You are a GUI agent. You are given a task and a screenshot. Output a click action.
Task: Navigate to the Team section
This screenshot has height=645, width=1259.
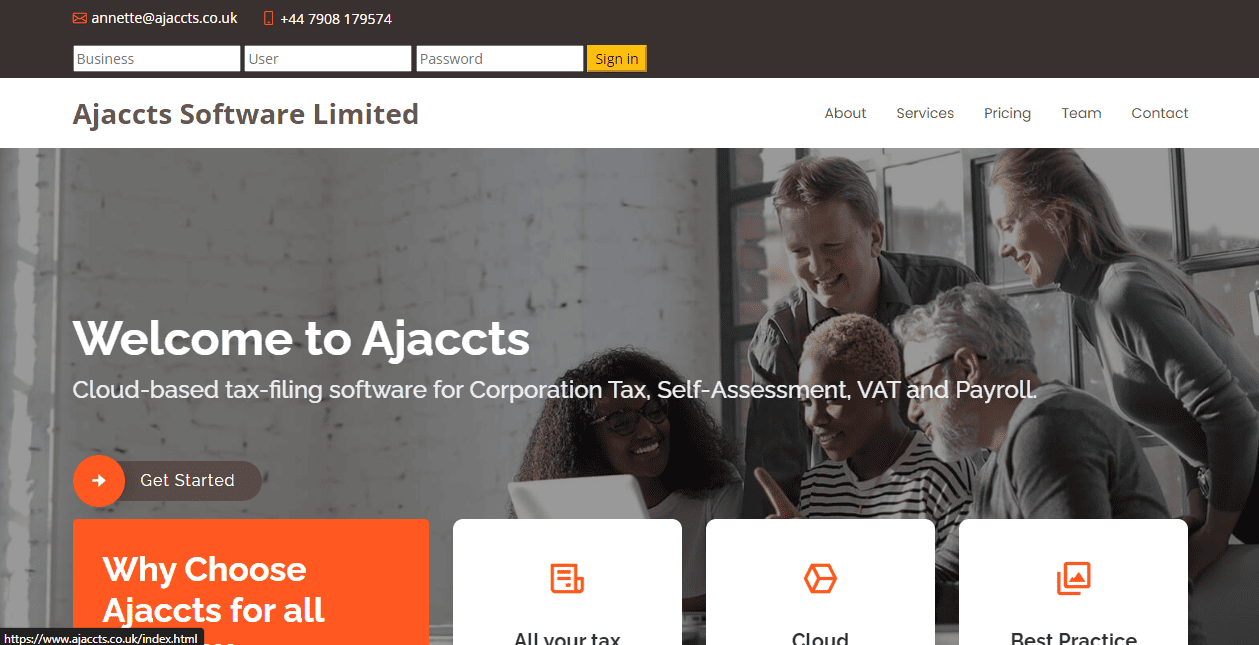pos(1081,113)
